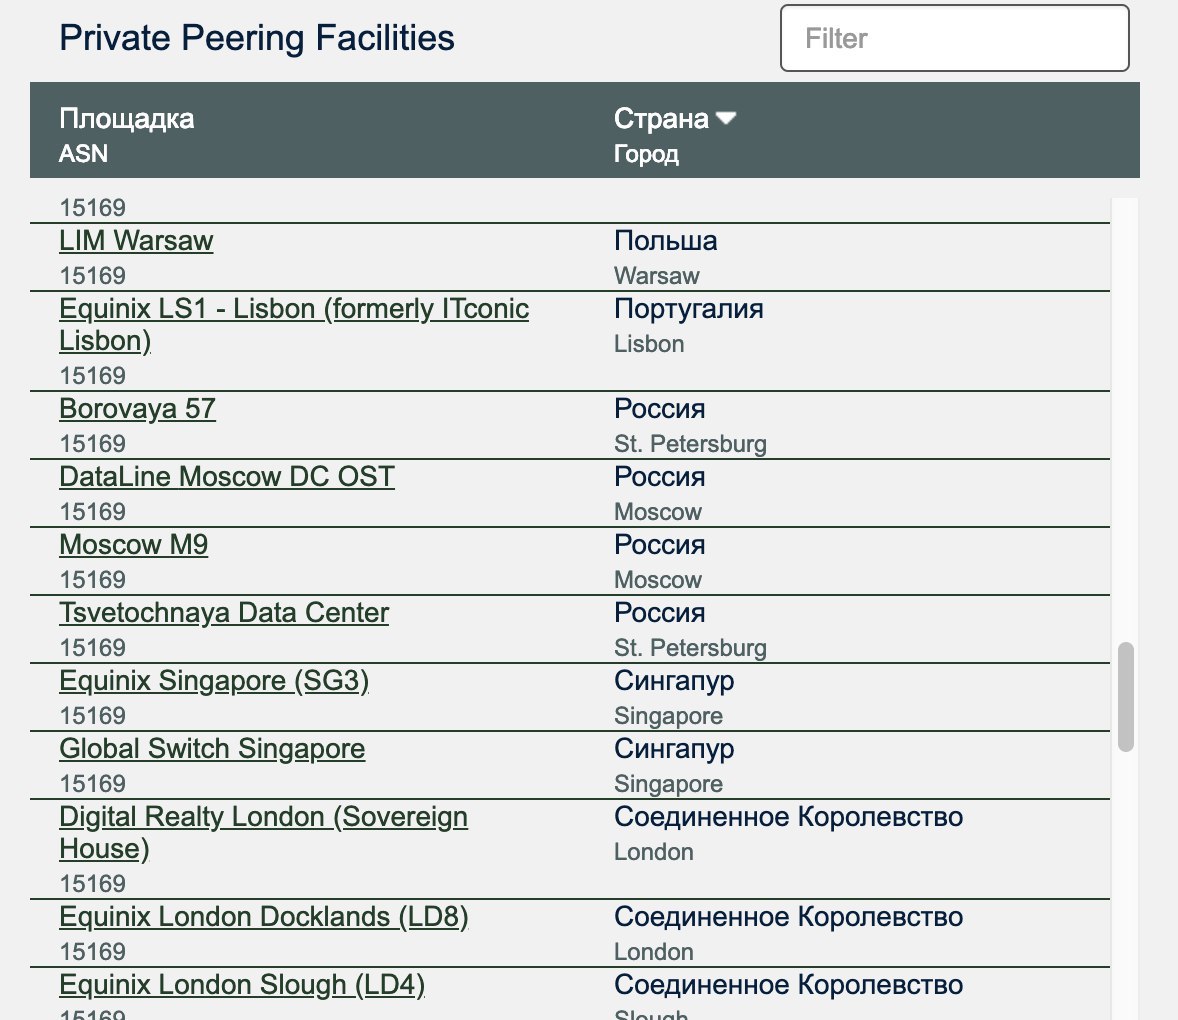This screenshot has width=1178, height=1020.
Task: Click ASN 15169 under Digital Realty London
Action: tap(92, 884)
